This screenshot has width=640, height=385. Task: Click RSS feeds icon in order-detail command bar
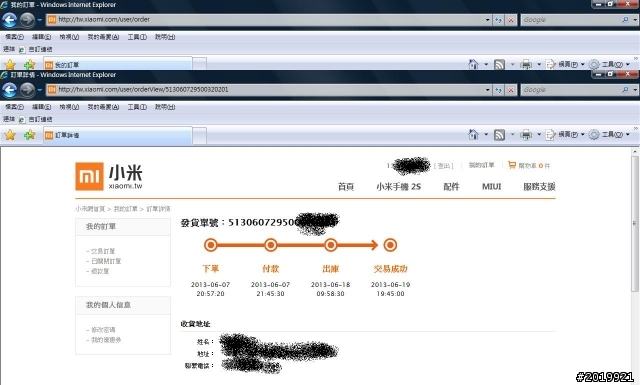point(499,134)
